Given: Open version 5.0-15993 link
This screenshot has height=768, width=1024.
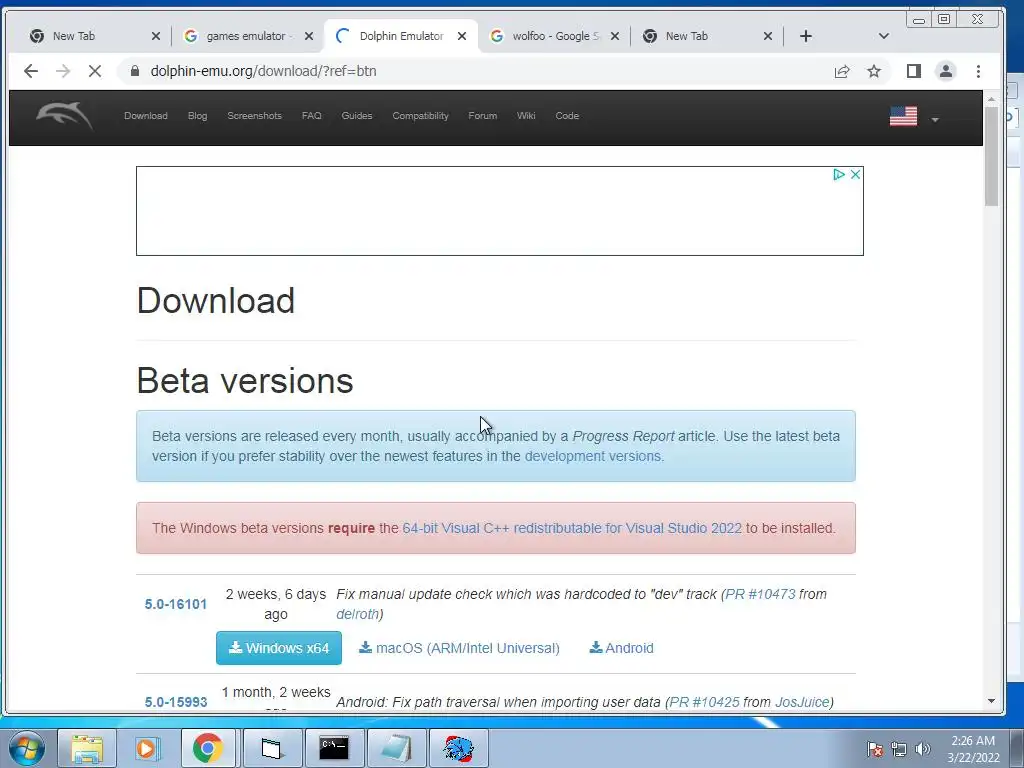Looking at the screenshot, I should tap(176, 702).
